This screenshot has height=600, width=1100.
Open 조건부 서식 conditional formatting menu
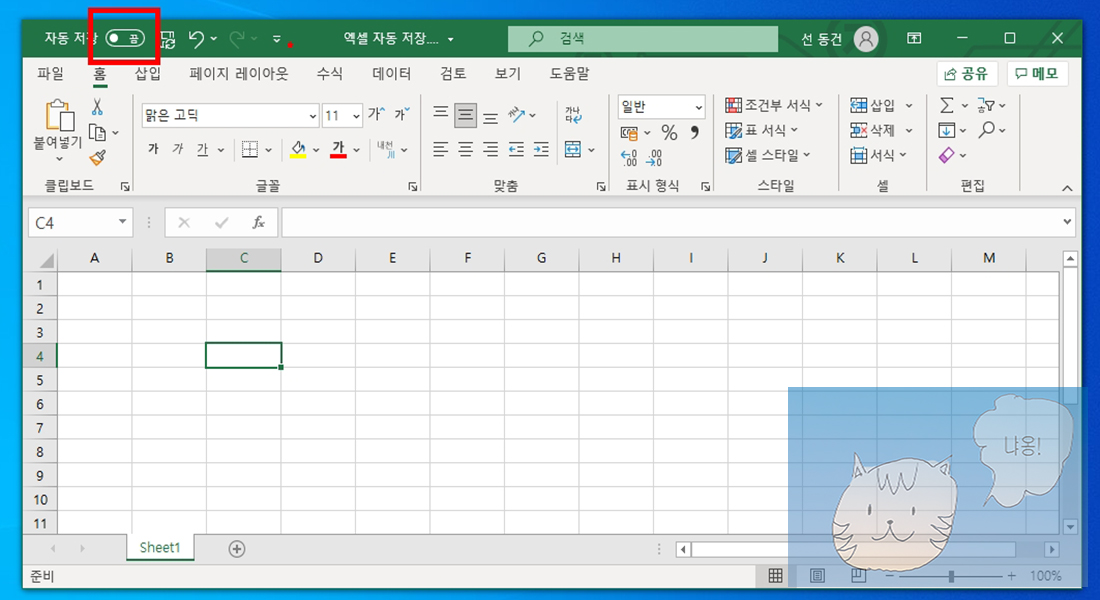(x=773, y=105)
